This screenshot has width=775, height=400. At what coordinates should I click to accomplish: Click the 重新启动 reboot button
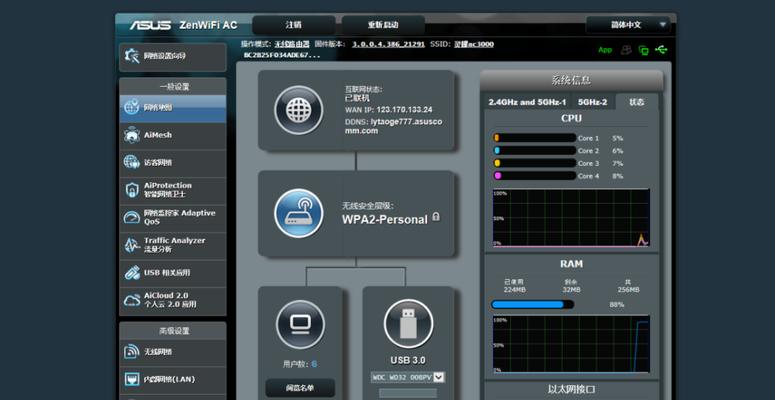point(383,25)
